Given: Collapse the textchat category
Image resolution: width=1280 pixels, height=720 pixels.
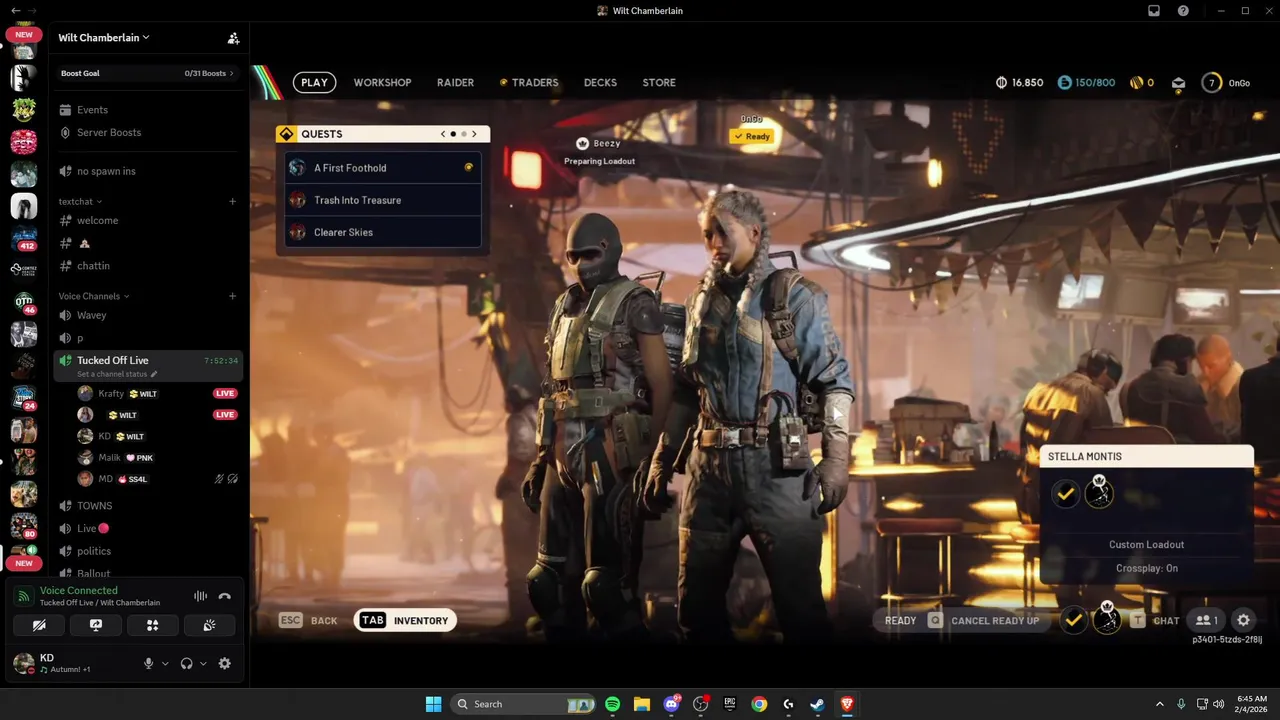Looking at the screenshot, I should [80, 202].
